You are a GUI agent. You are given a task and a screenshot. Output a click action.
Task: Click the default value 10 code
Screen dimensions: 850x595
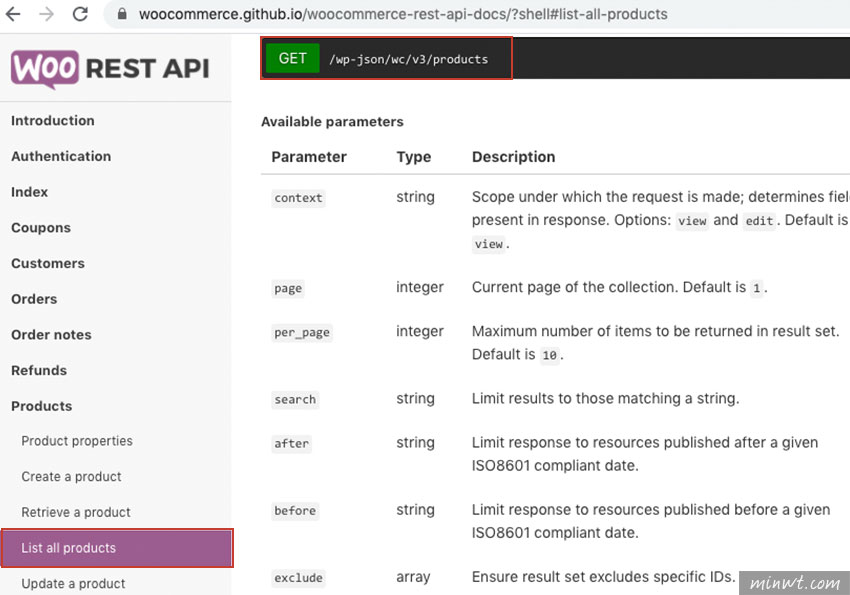click(x=550, y=355)
